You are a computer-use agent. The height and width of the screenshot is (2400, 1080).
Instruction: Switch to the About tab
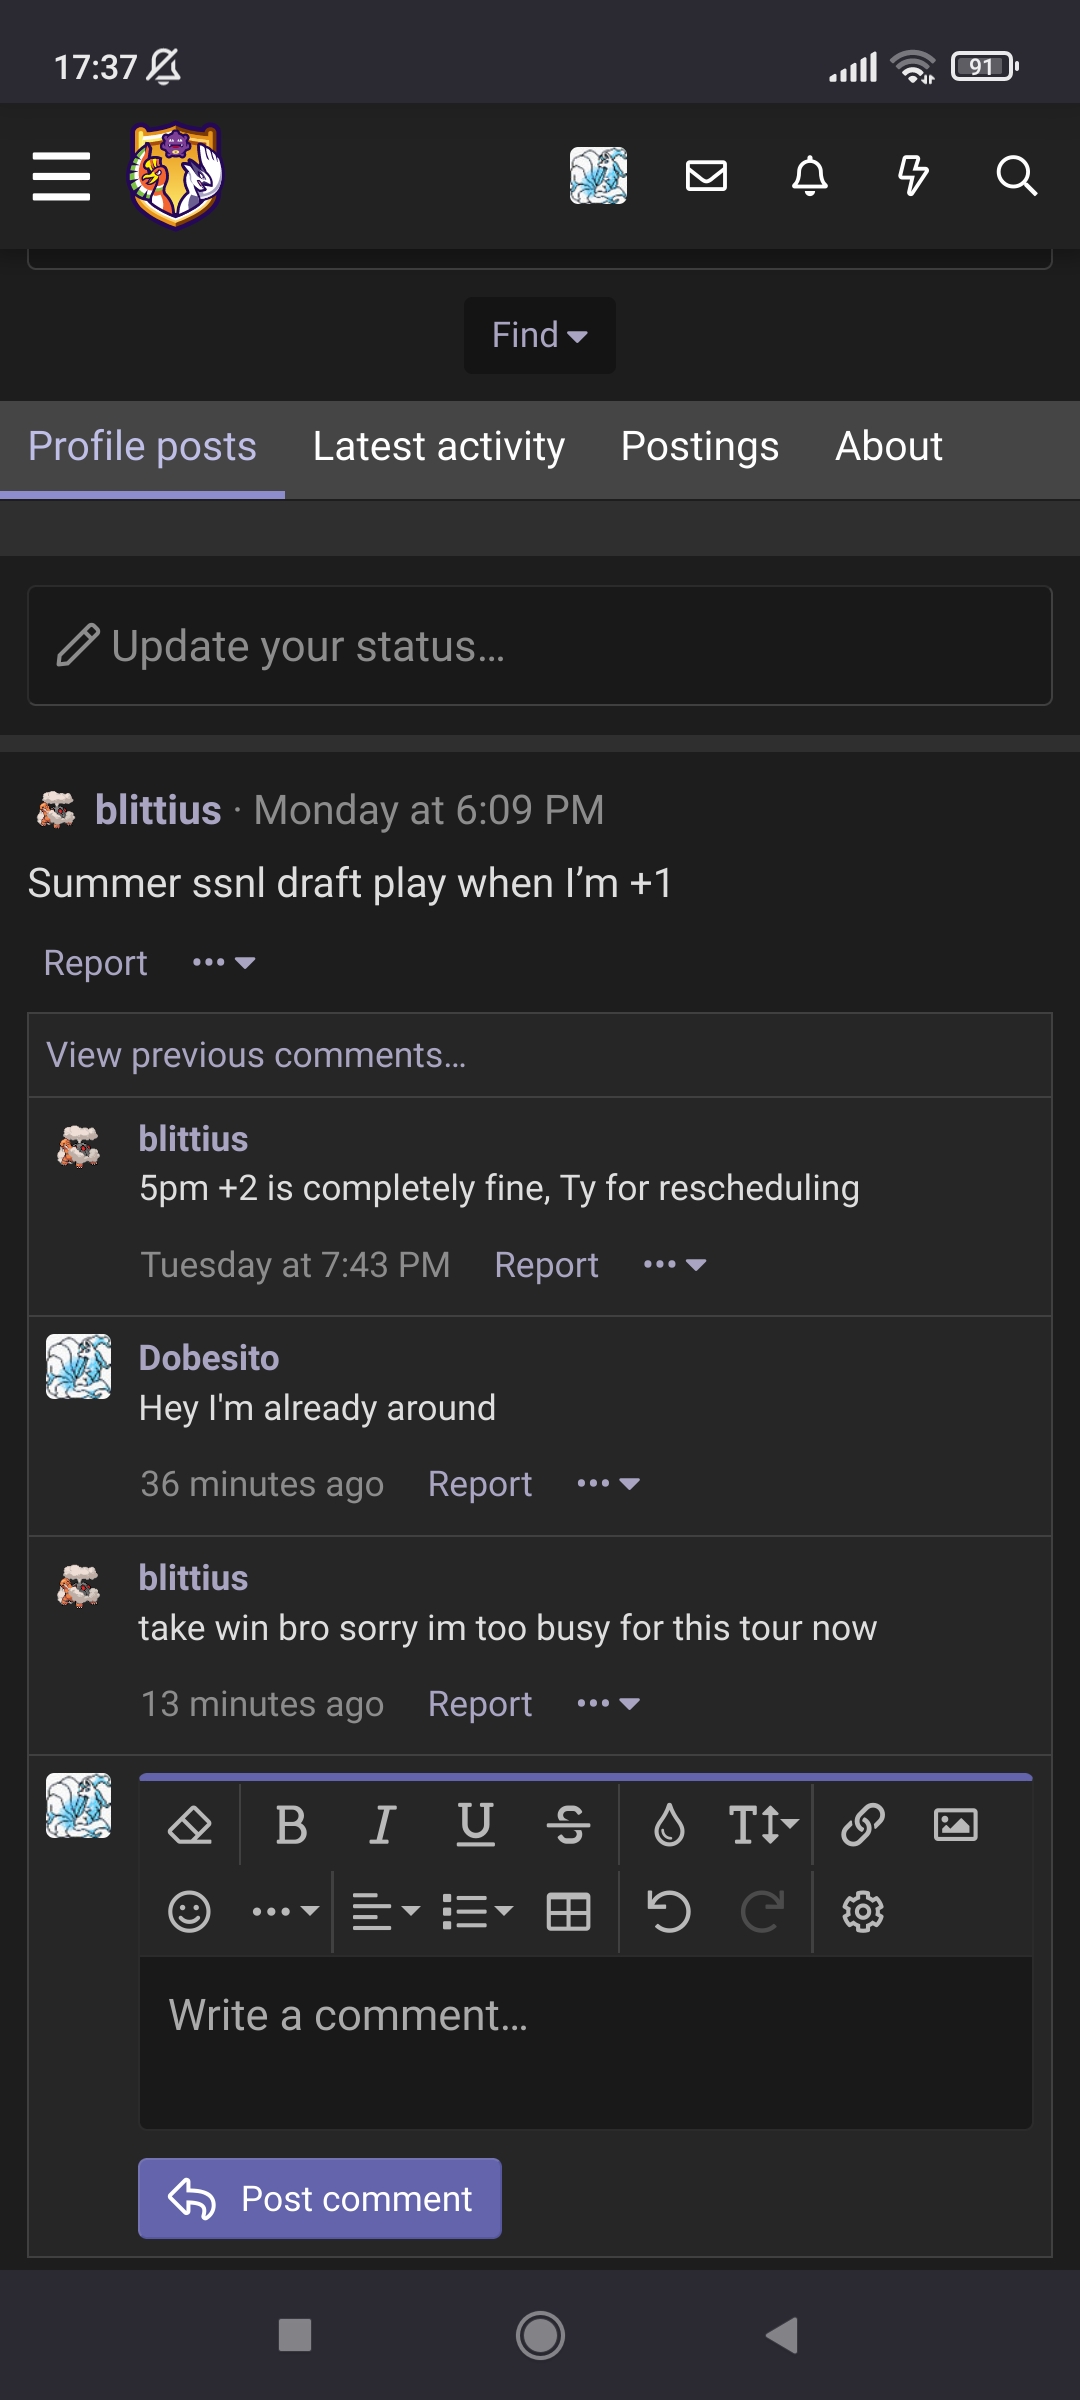pos(888,447)
